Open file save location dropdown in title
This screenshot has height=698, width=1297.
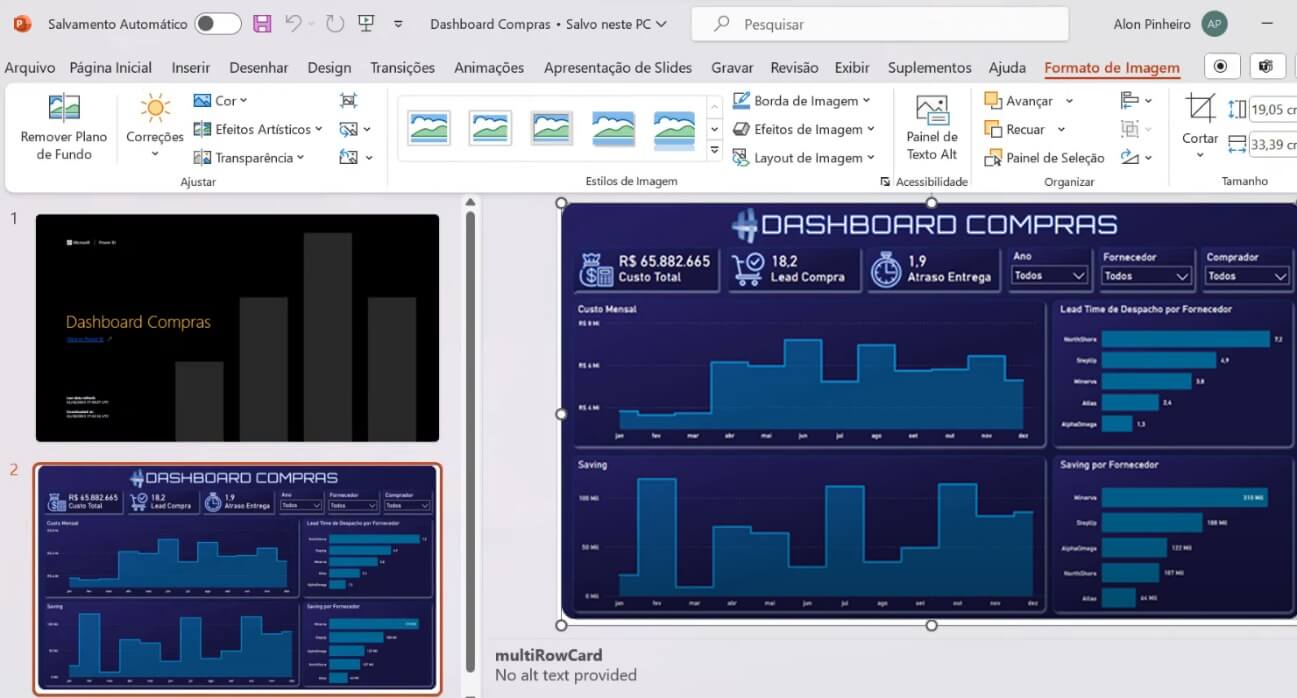click(662, 24)
